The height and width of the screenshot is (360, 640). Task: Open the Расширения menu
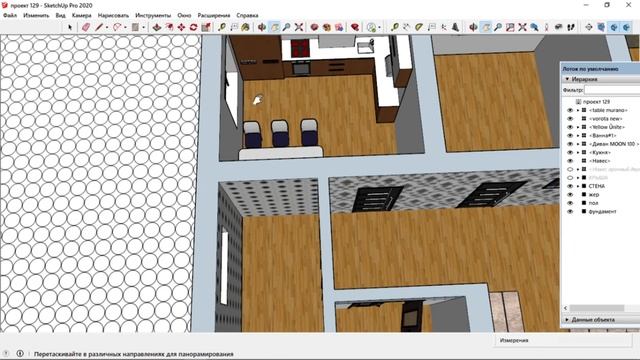[x=214, y=15]
